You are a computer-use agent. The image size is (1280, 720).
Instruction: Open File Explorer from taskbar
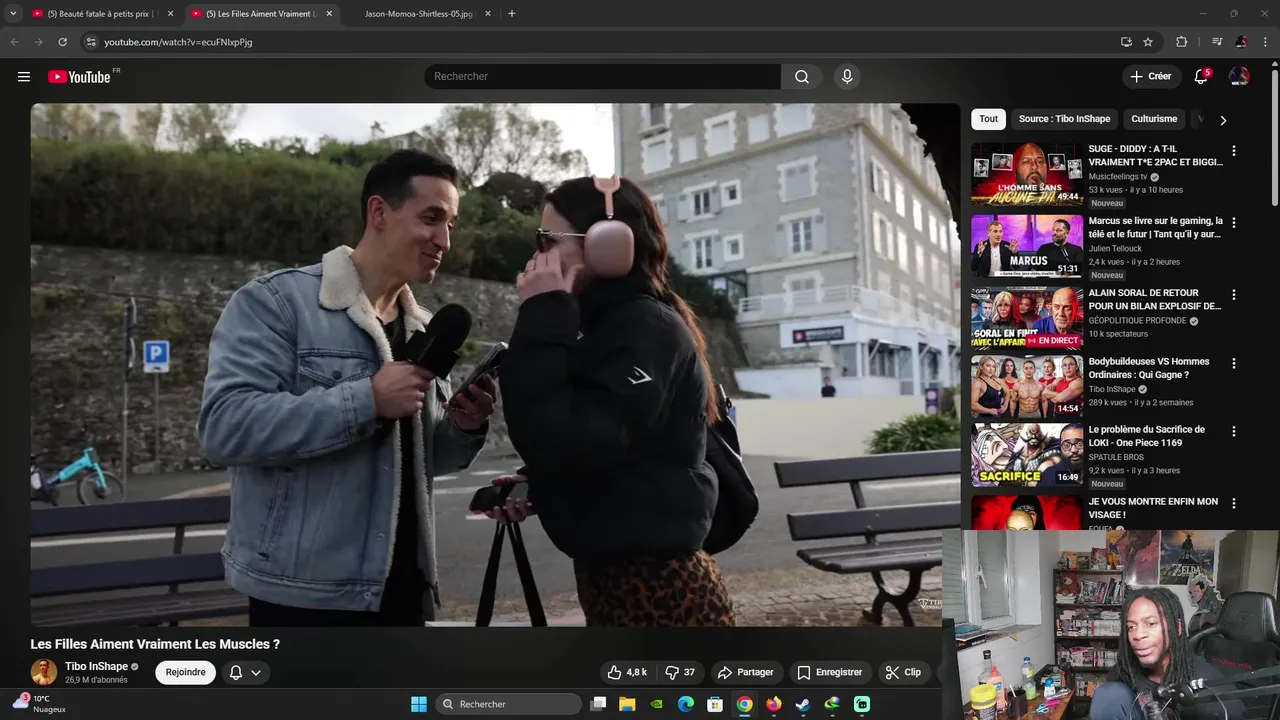coord(627,704)
